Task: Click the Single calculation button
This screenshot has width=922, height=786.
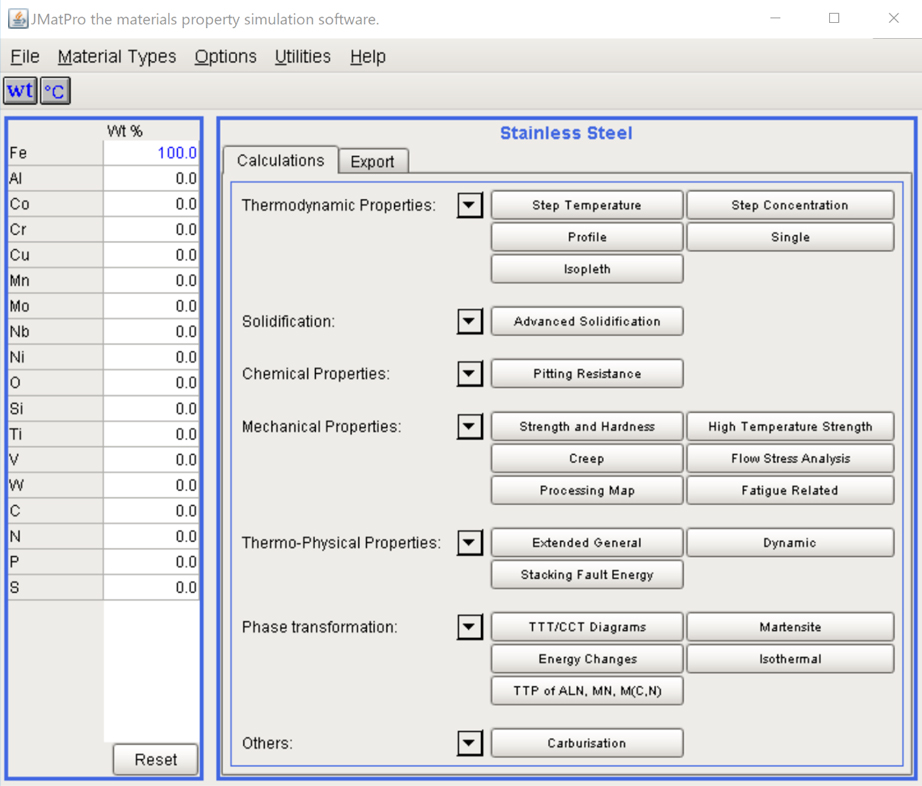Action: (x=790, y=237)
